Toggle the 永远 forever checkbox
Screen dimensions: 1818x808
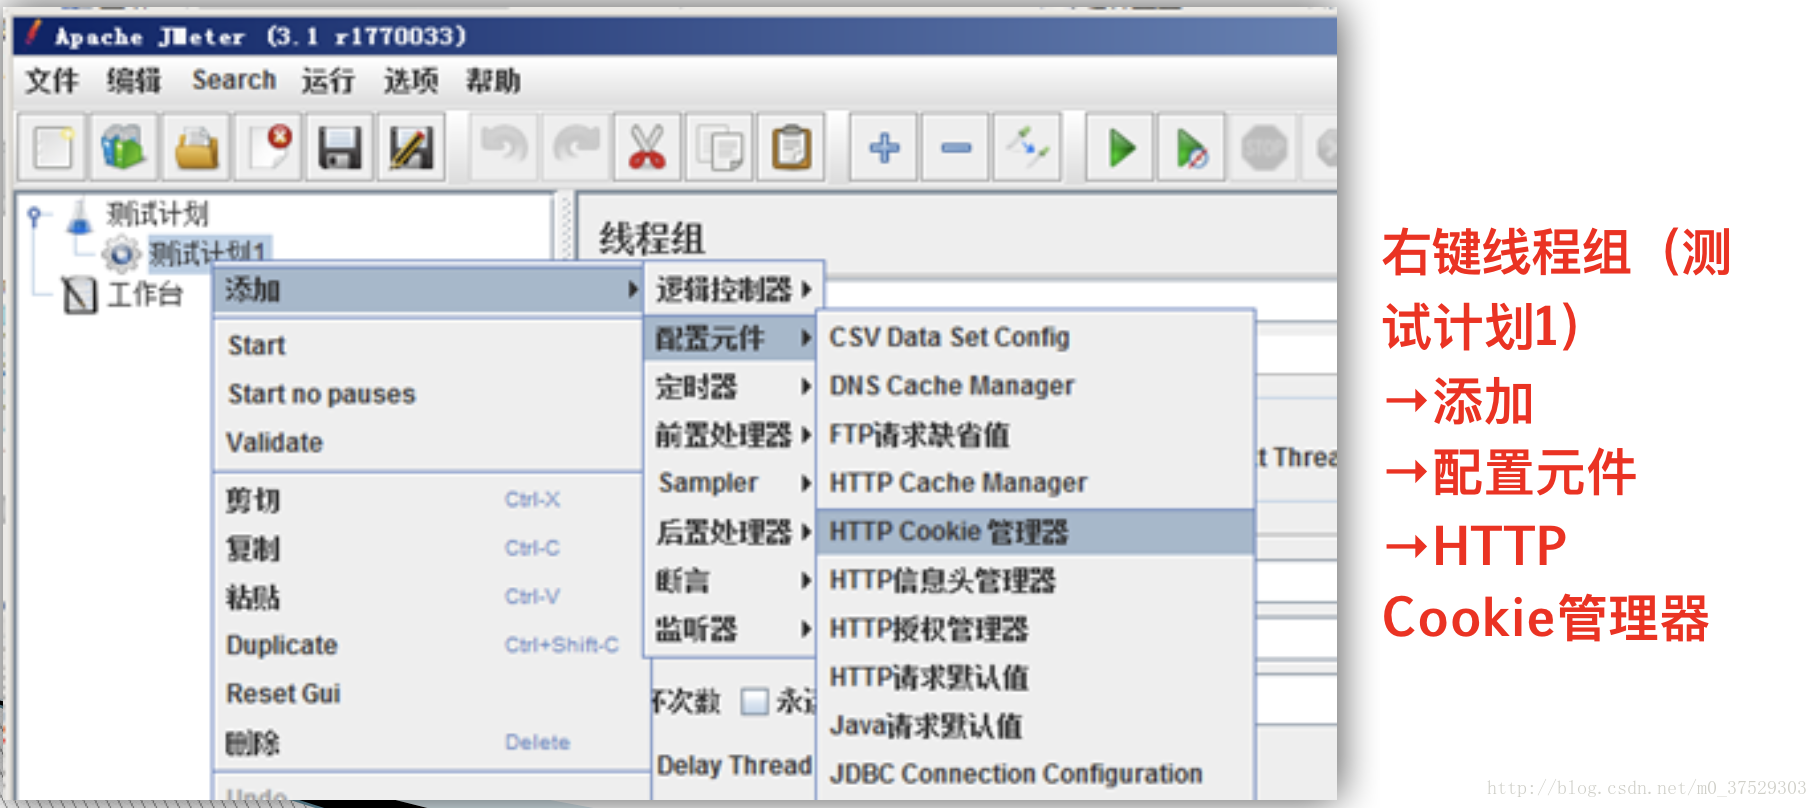[x=755, y=701]
